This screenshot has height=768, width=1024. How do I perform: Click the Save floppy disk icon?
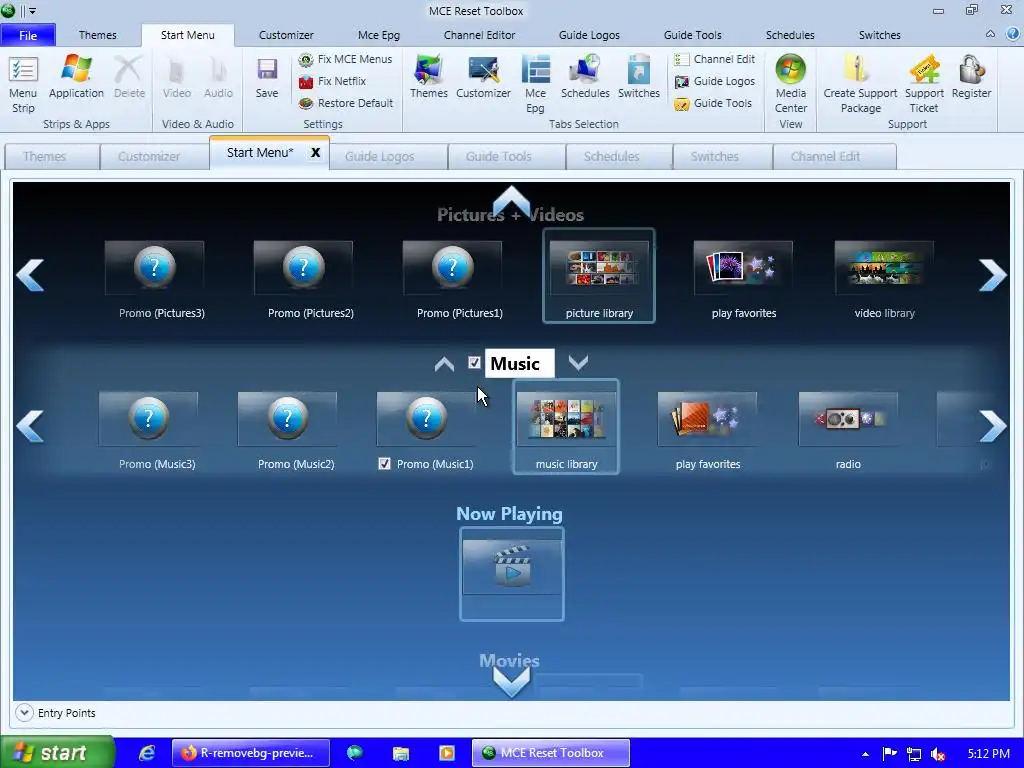pyautogui.click(x=267, y=70)
